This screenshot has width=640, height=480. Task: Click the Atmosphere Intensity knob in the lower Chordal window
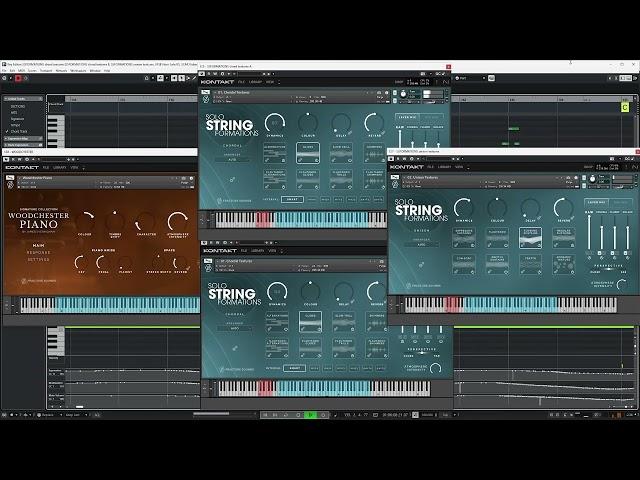436,368
